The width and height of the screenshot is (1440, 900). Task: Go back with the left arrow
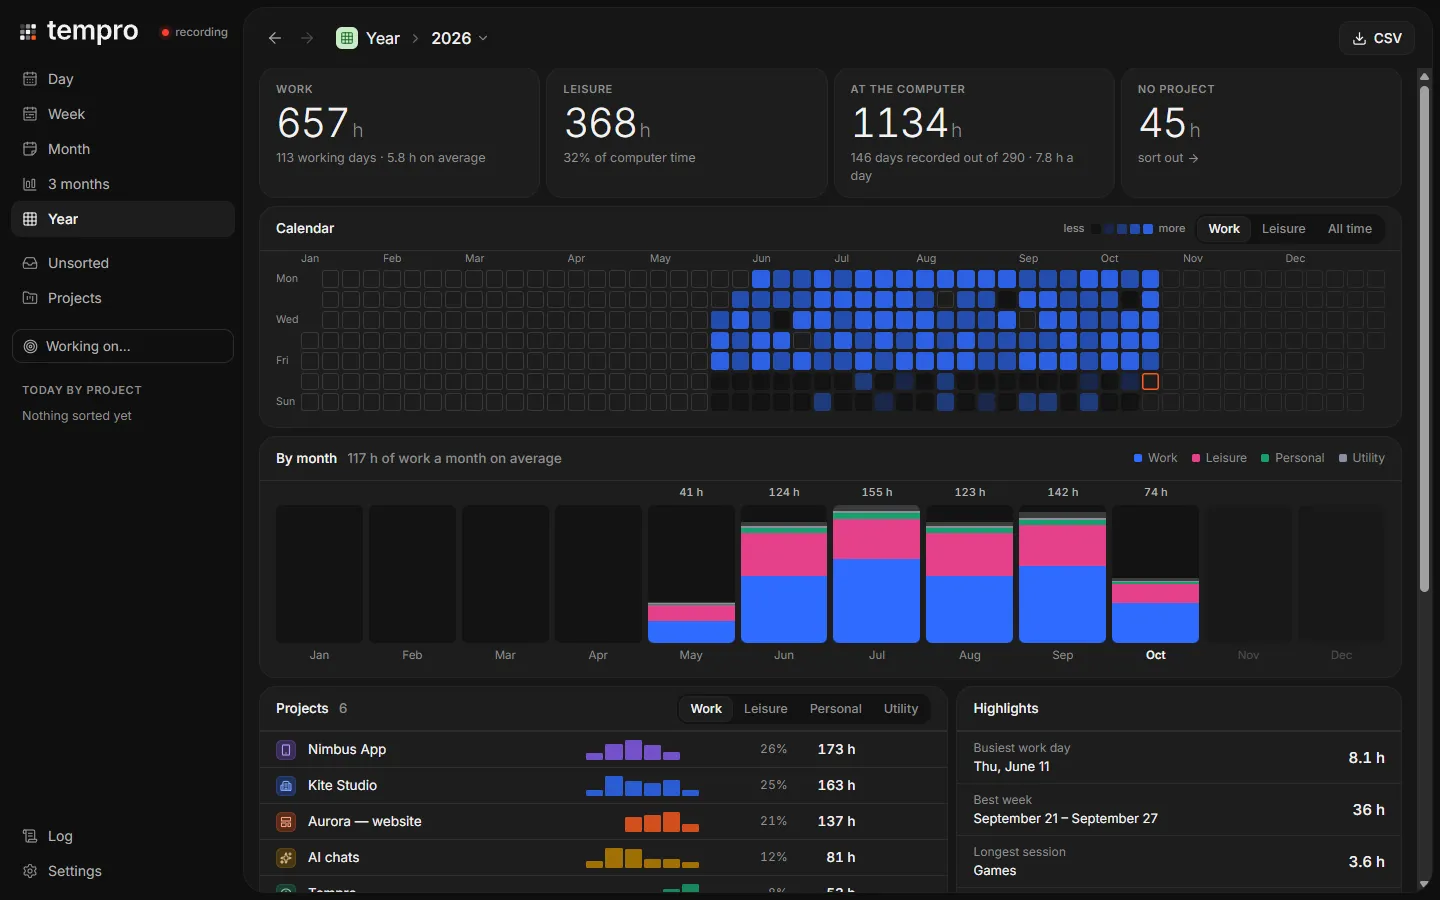pos(275,38)
